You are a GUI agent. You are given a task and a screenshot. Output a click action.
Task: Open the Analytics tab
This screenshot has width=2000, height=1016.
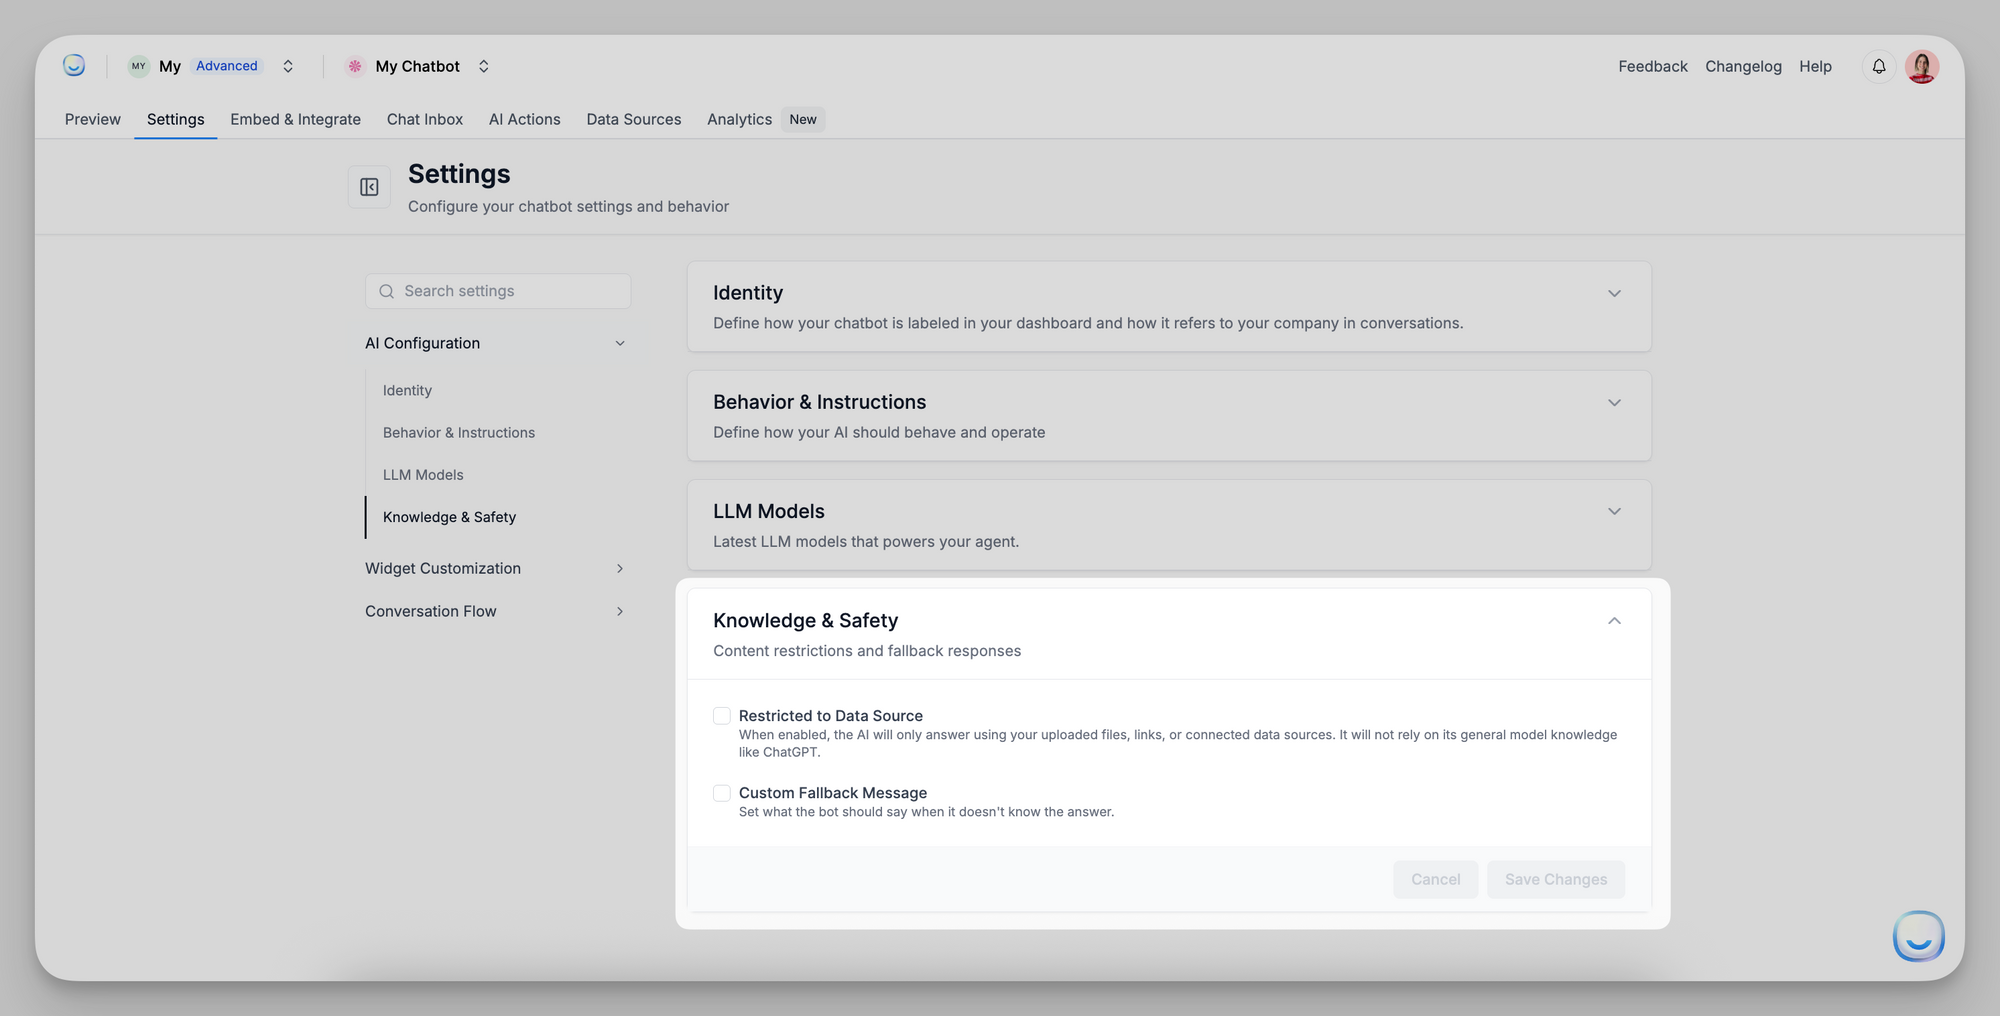(x=740, y=119)
